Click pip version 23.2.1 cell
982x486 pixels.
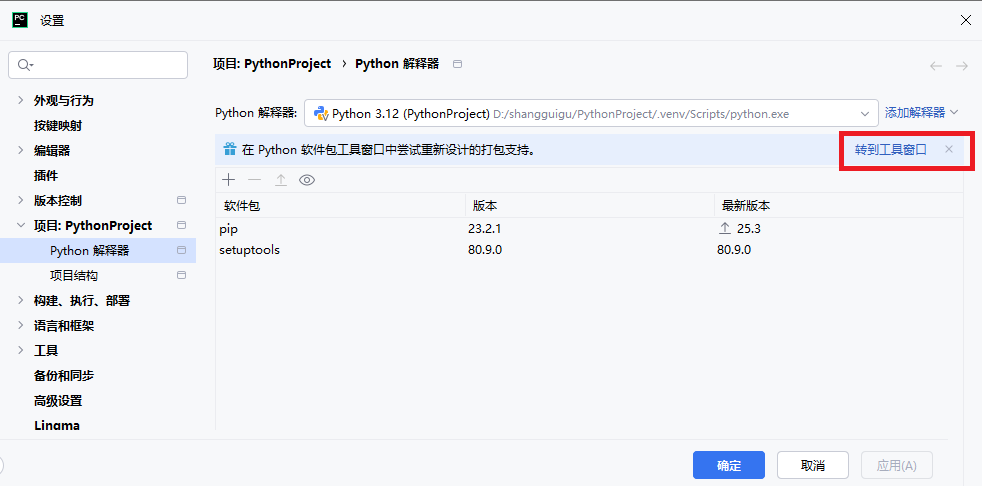[485, 229]
